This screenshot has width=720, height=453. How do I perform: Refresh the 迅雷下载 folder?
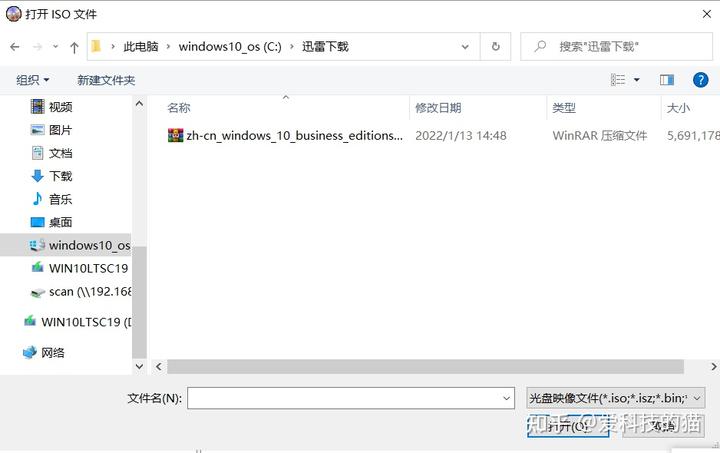pos(495,47)
